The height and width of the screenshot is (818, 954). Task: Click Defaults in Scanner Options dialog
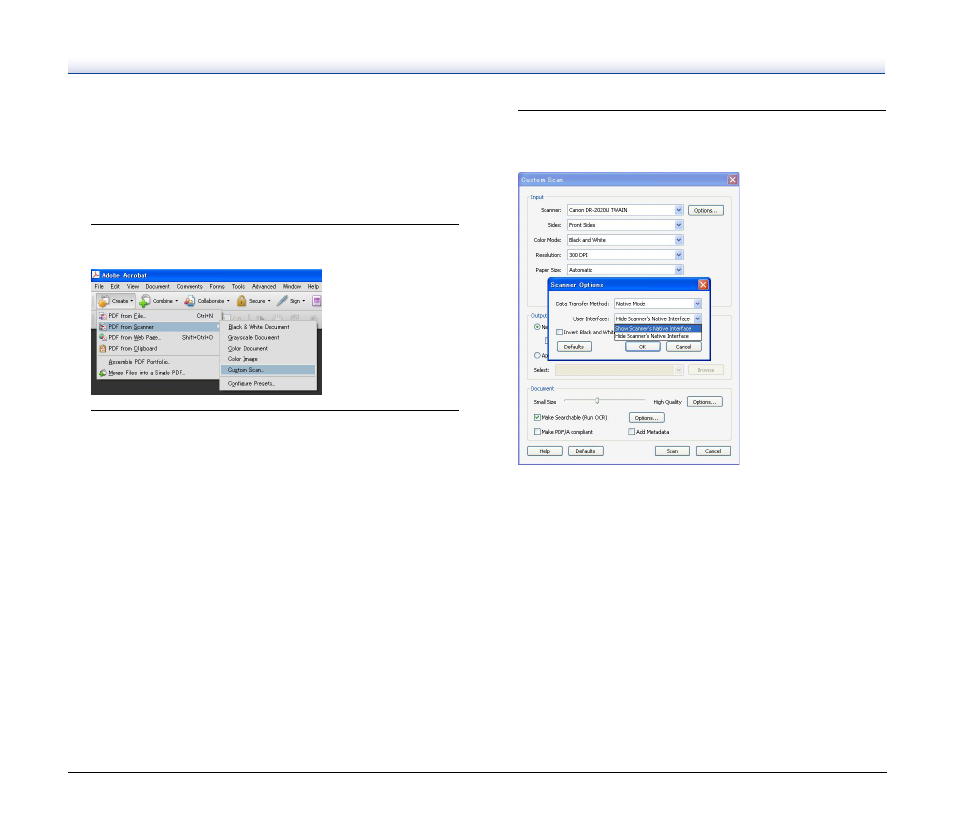tap(574, 347)
